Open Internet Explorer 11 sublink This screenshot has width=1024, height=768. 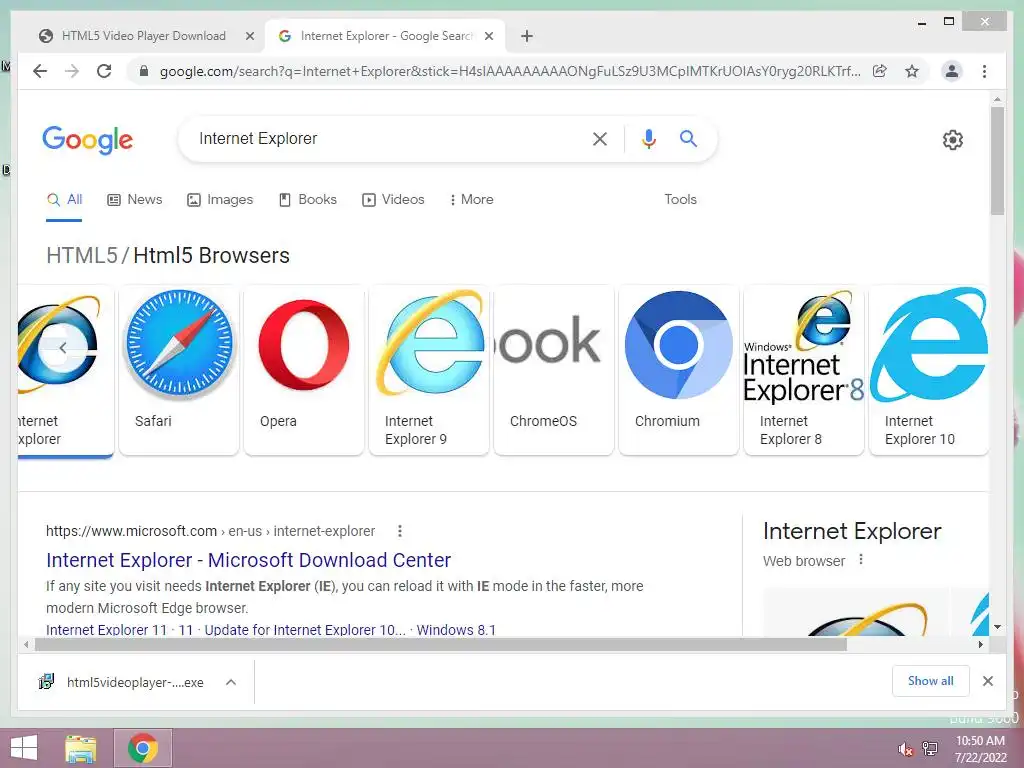click(106, 630)
